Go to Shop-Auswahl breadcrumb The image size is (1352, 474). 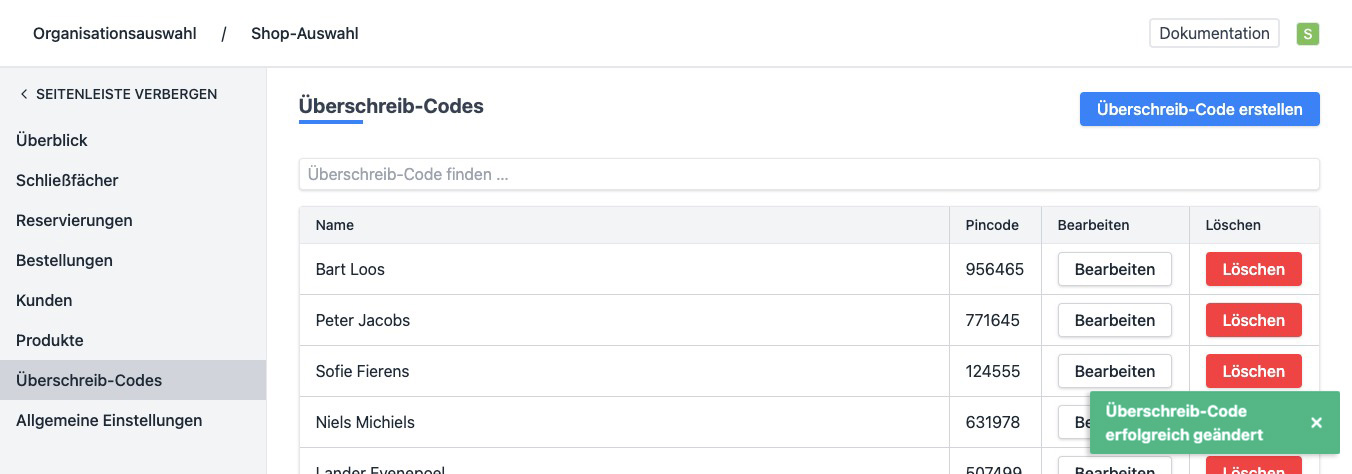tap(304, 34)
